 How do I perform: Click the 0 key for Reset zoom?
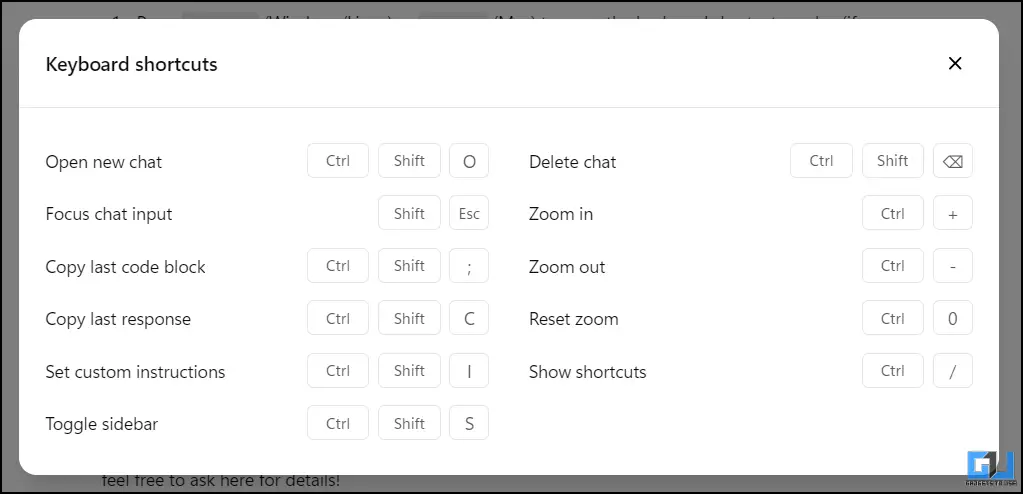pyautogui.click(x=953, y=318)
